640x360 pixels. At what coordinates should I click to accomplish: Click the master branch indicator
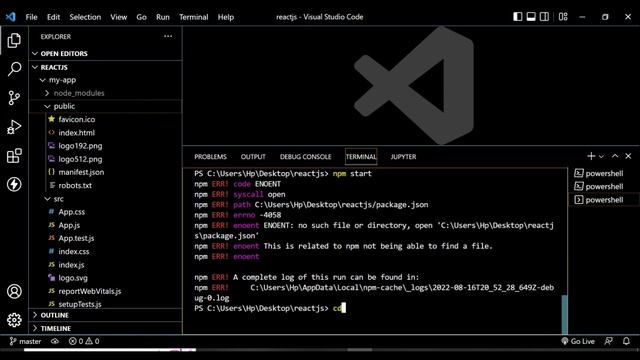click(x=25, y=341)
